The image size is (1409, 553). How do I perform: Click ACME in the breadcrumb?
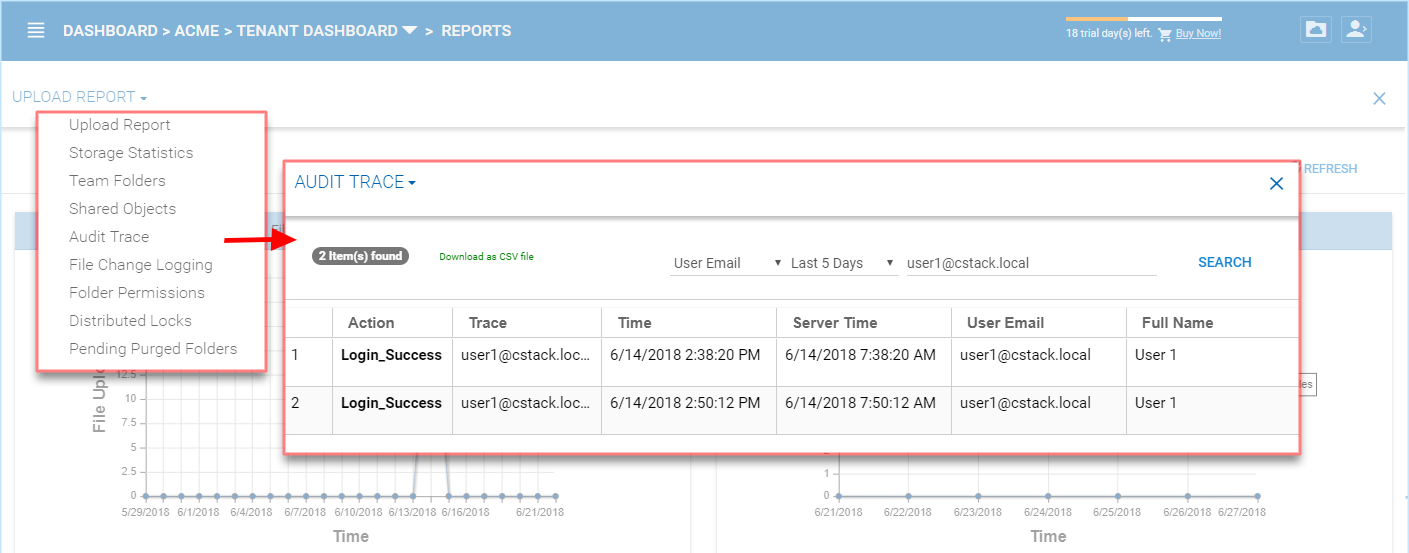pyautogui.click(x=197, y=31)
